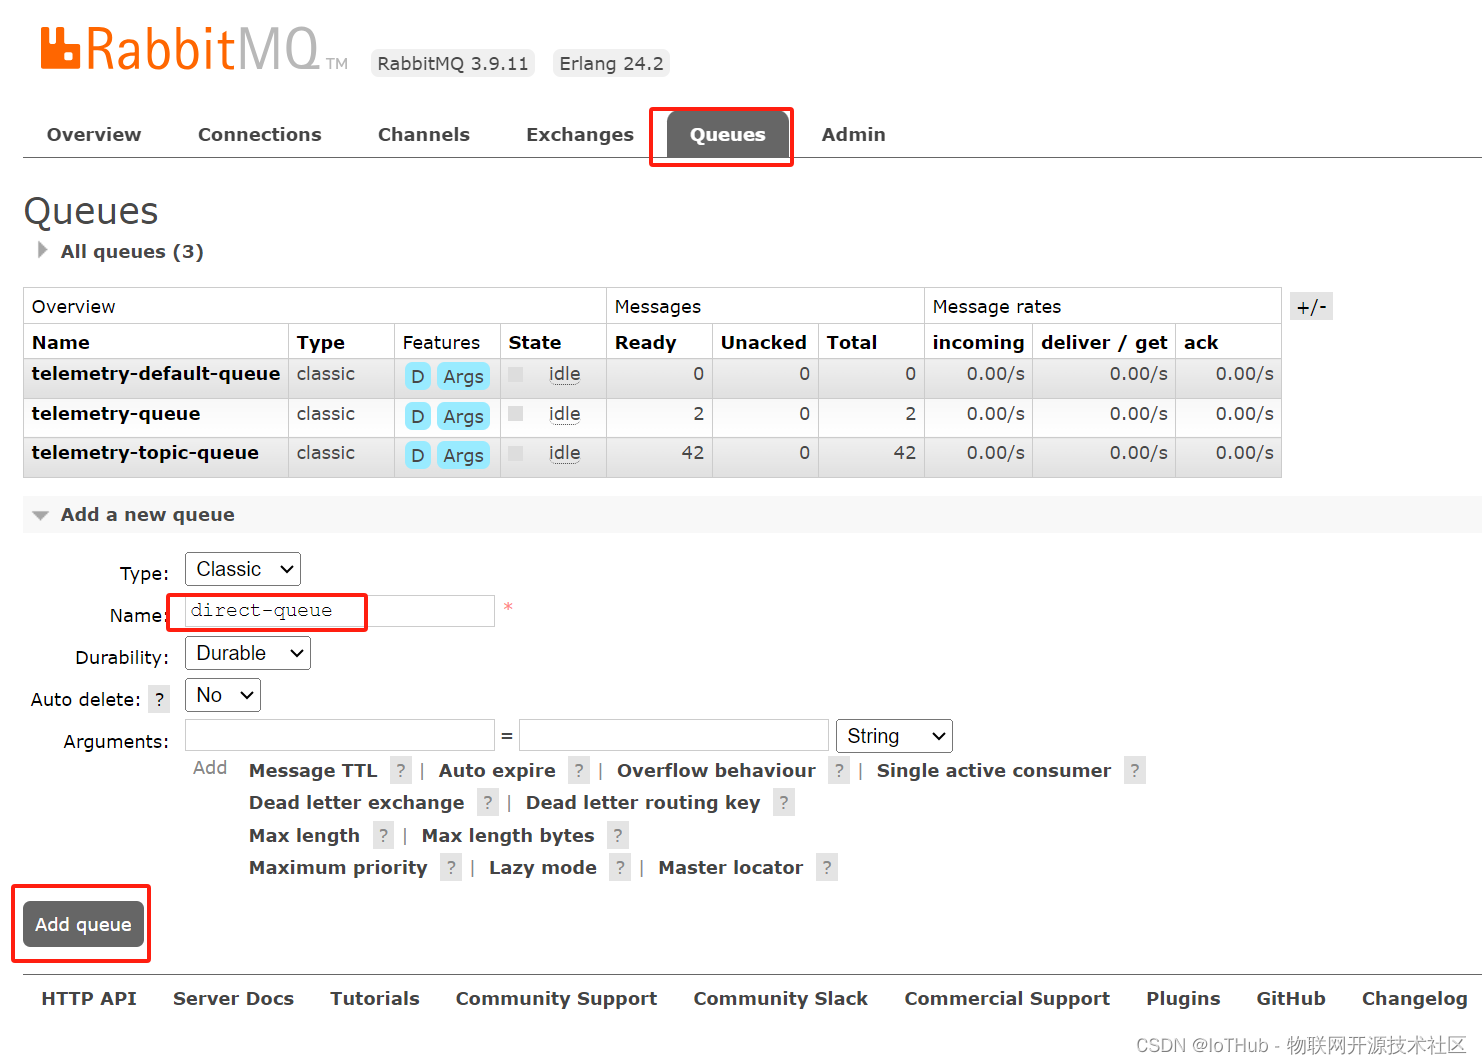This screenshot has width=1482, height=1064.
Task: Expand the All queues (3) section
Action: coord(131,251)
